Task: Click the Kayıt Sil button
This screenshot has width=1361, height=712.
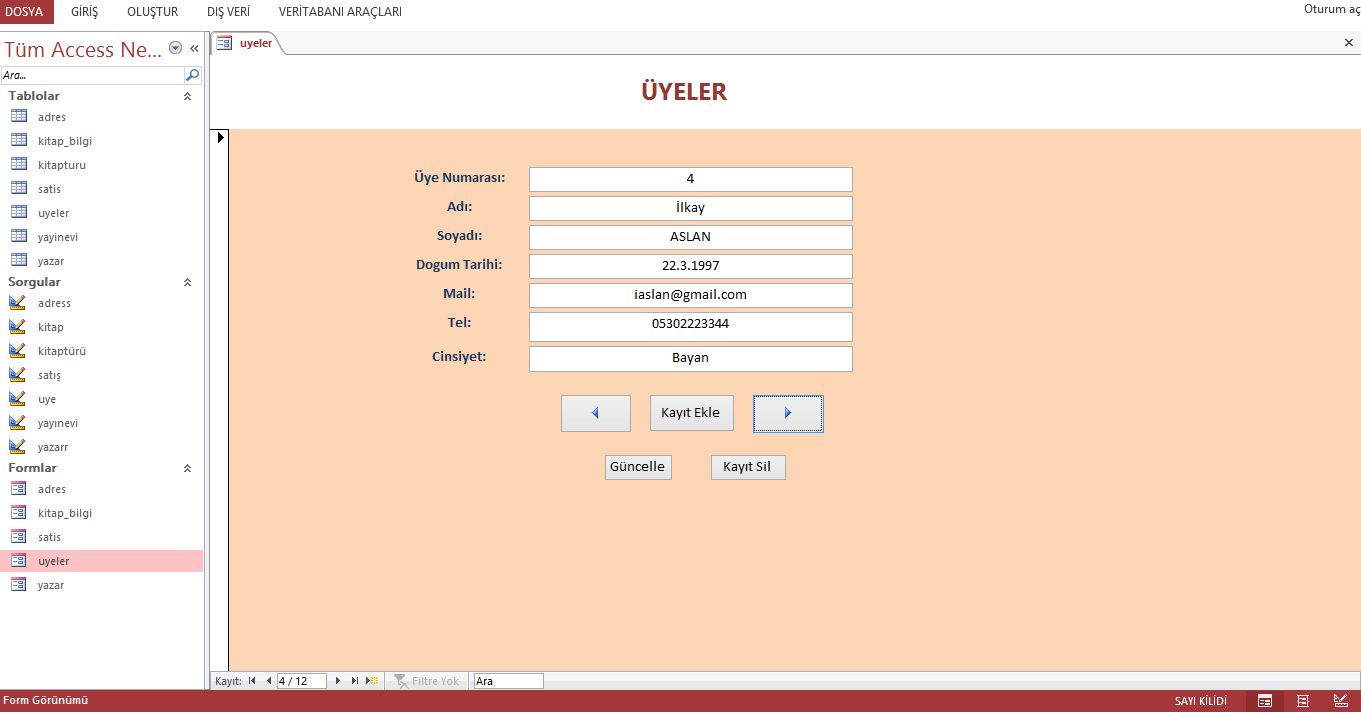Action: click(x=748, y=467)
